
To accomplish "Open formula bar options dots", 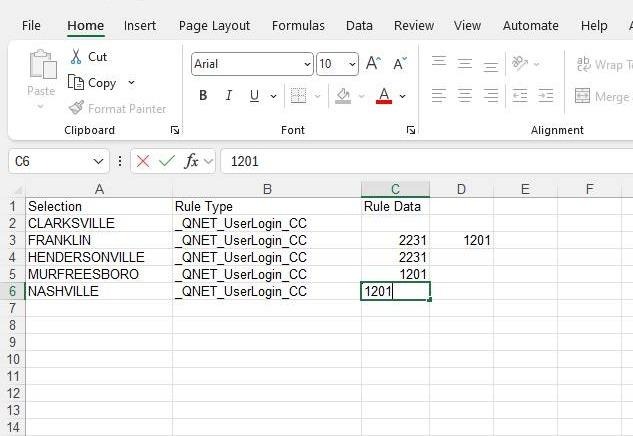I will (119, 161).
